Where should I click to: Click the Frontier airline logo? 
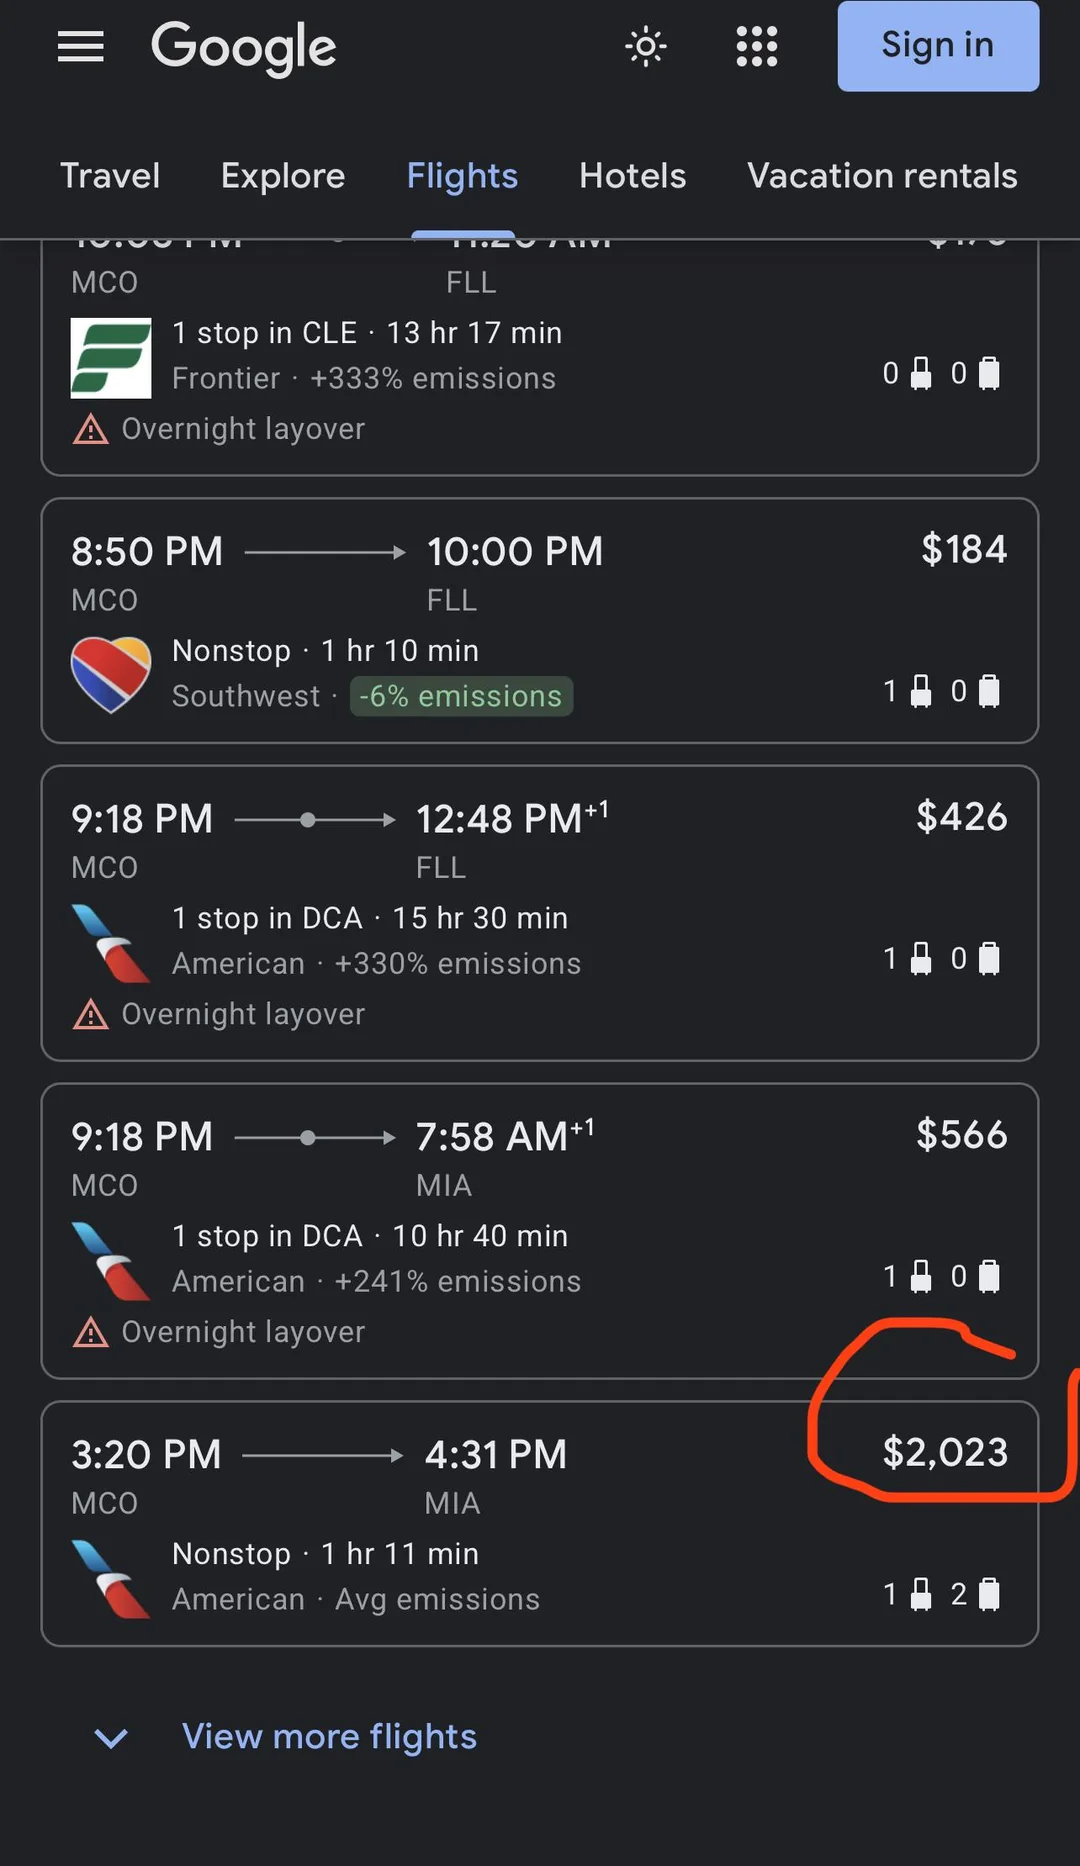click(111, 357)
